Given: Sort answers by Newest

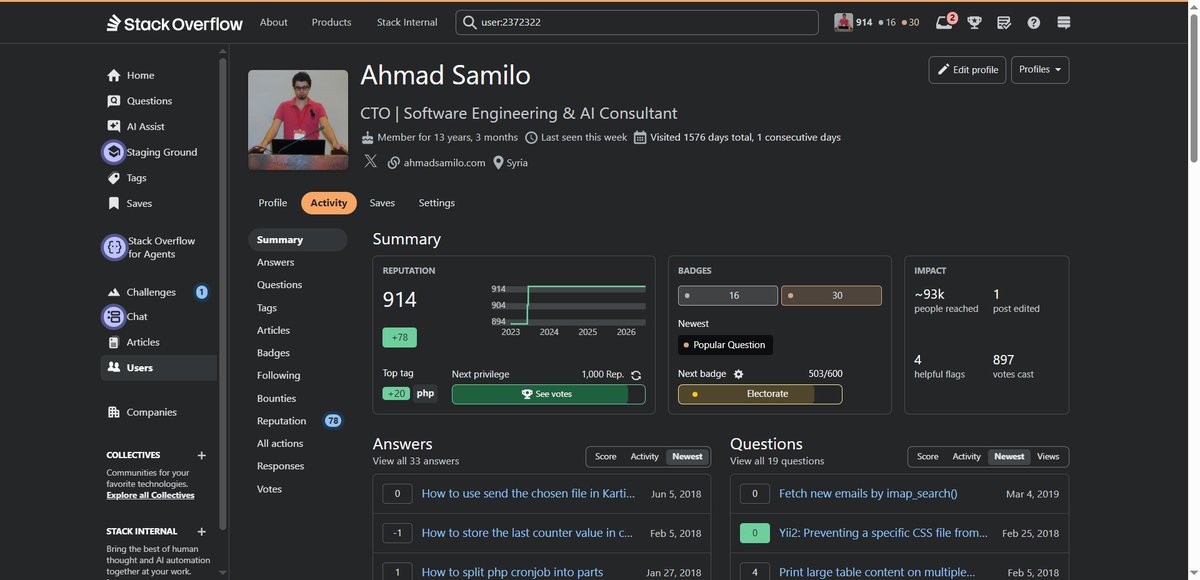Looking at the screenshot, I should [687, 457].
